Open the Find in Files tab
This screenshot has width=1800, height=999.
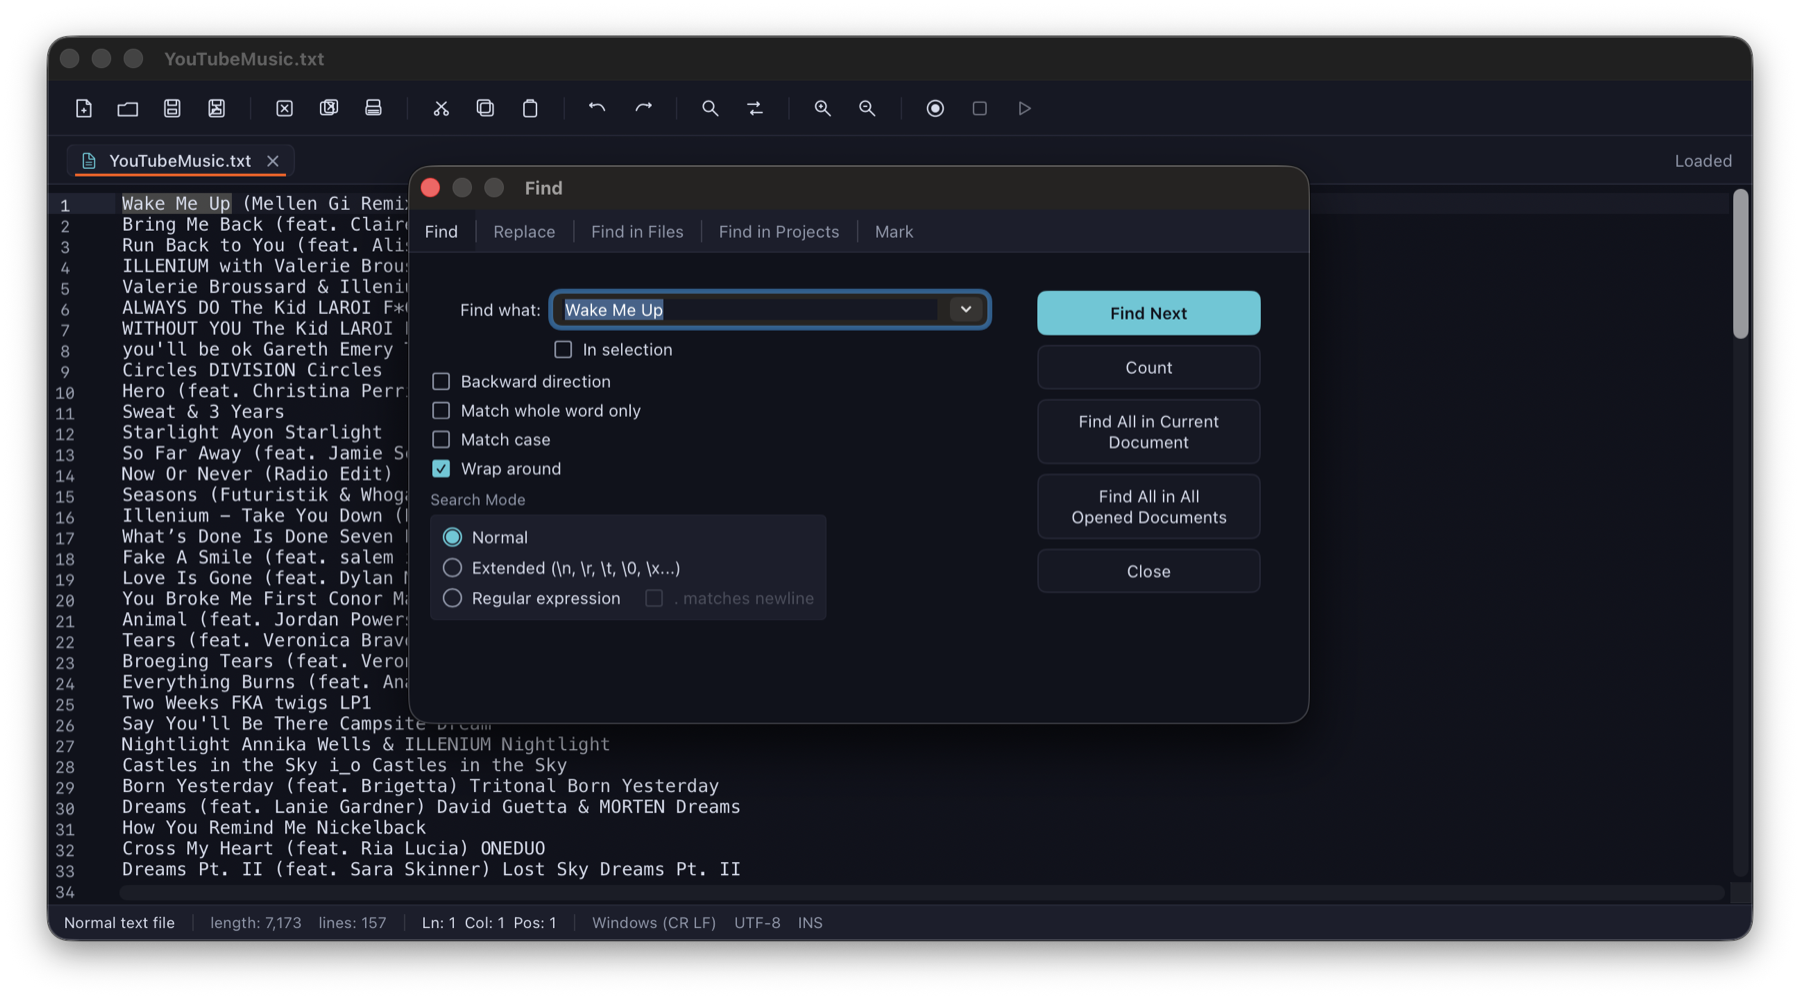(x=637, y=231)
